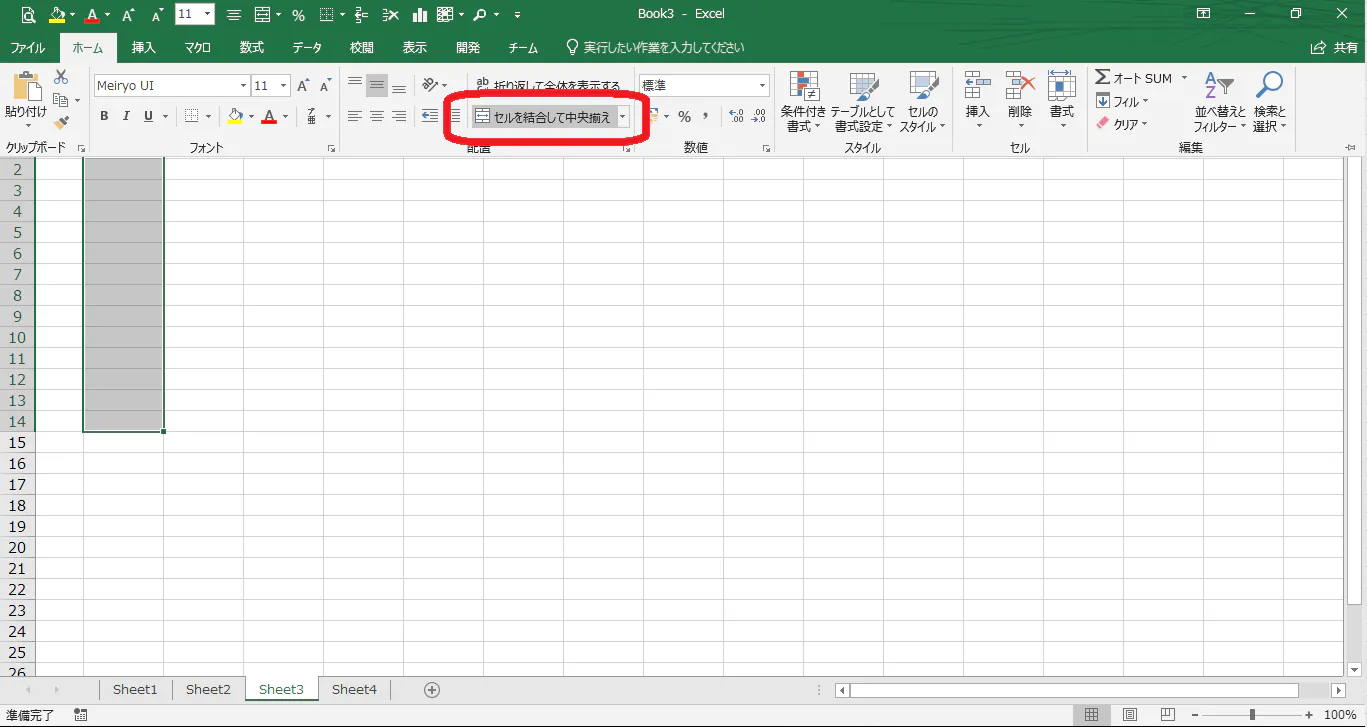Viewport: 1367px width, 727px height.
Task: Open Cell Styles (セルのスタイル) gallery
Action: pos(923,102)
